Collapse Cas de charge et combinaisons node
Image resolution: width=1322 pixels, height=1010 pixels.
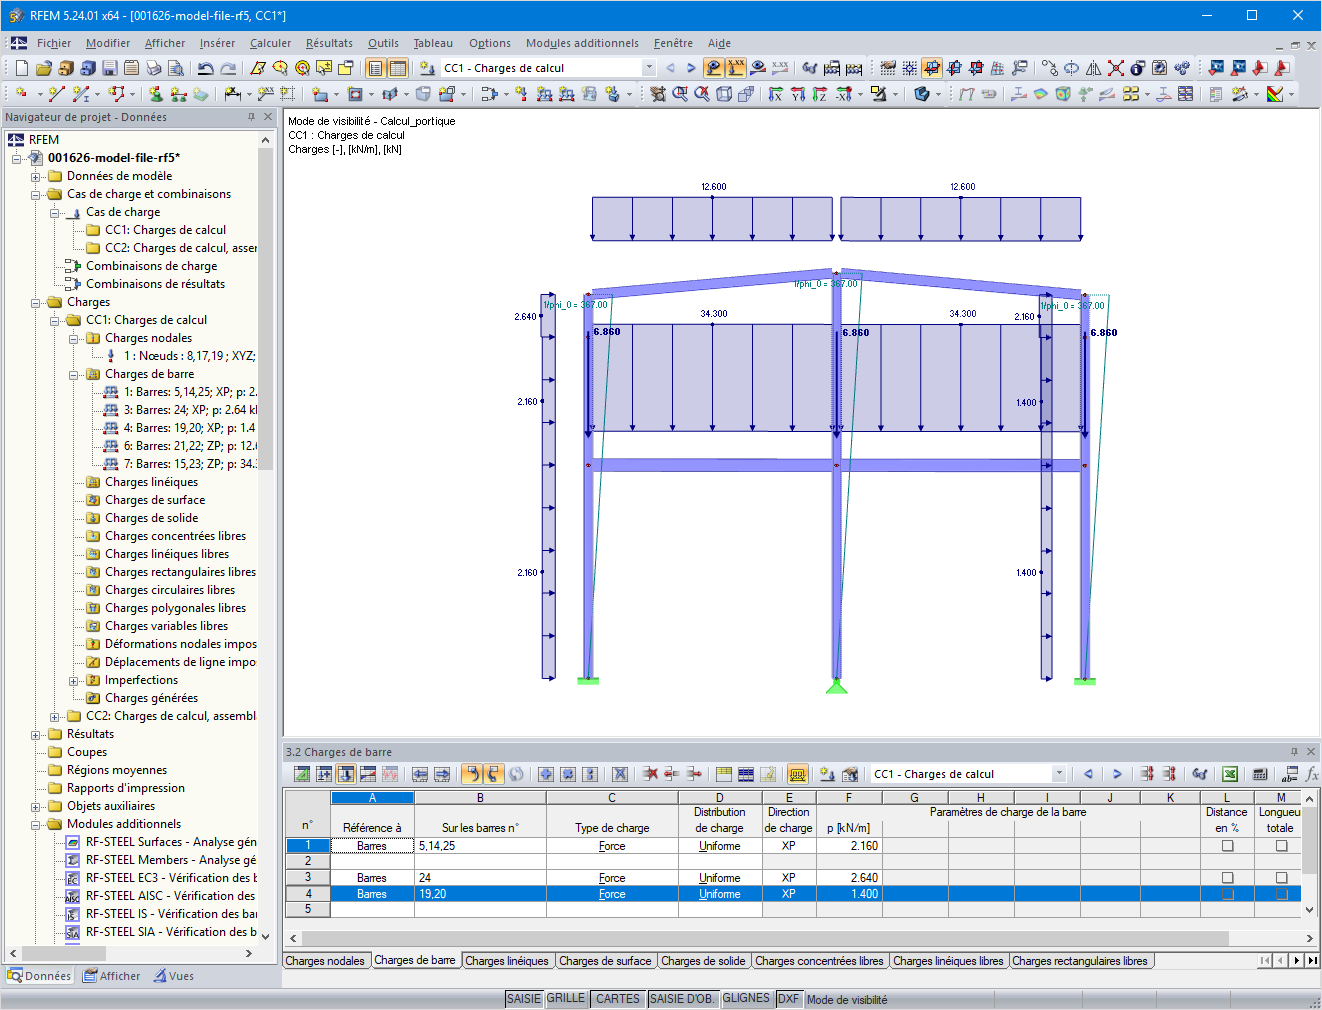pos(36,194)
